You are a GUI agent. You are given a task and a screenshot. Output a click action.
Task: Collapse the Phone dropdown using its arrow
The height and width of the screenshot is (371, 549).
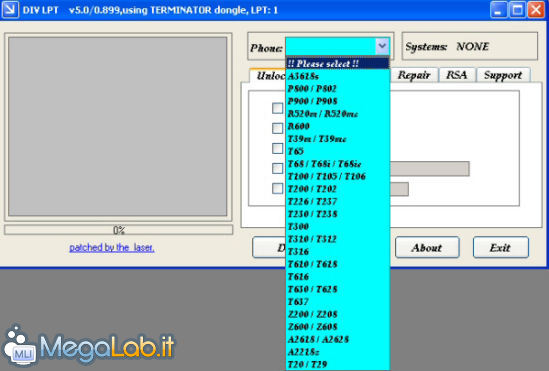pos(382,46)
